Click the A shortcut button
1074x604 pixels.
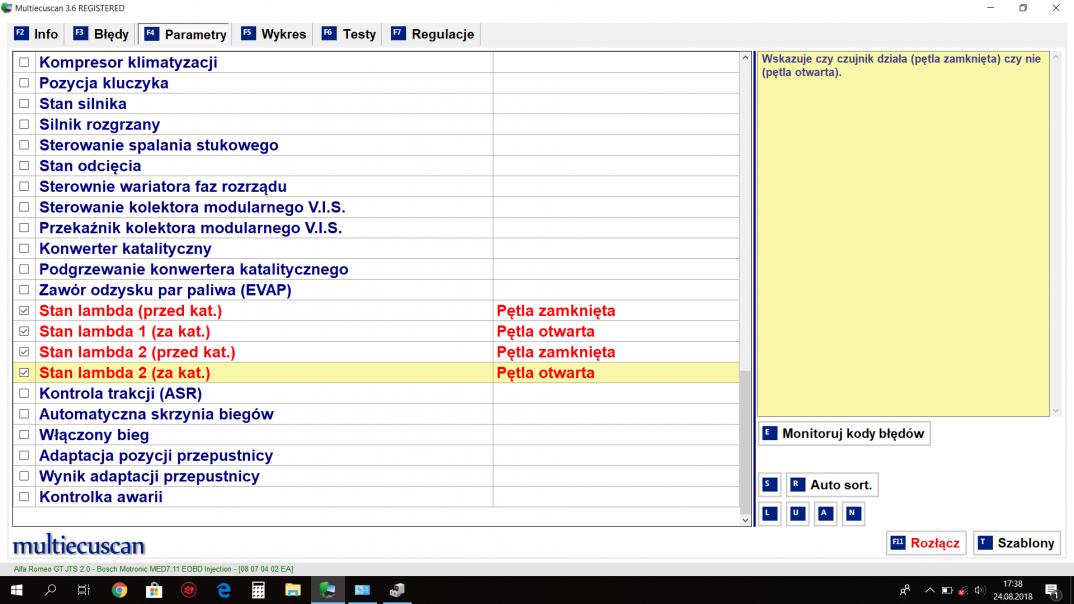click(825, 514)
